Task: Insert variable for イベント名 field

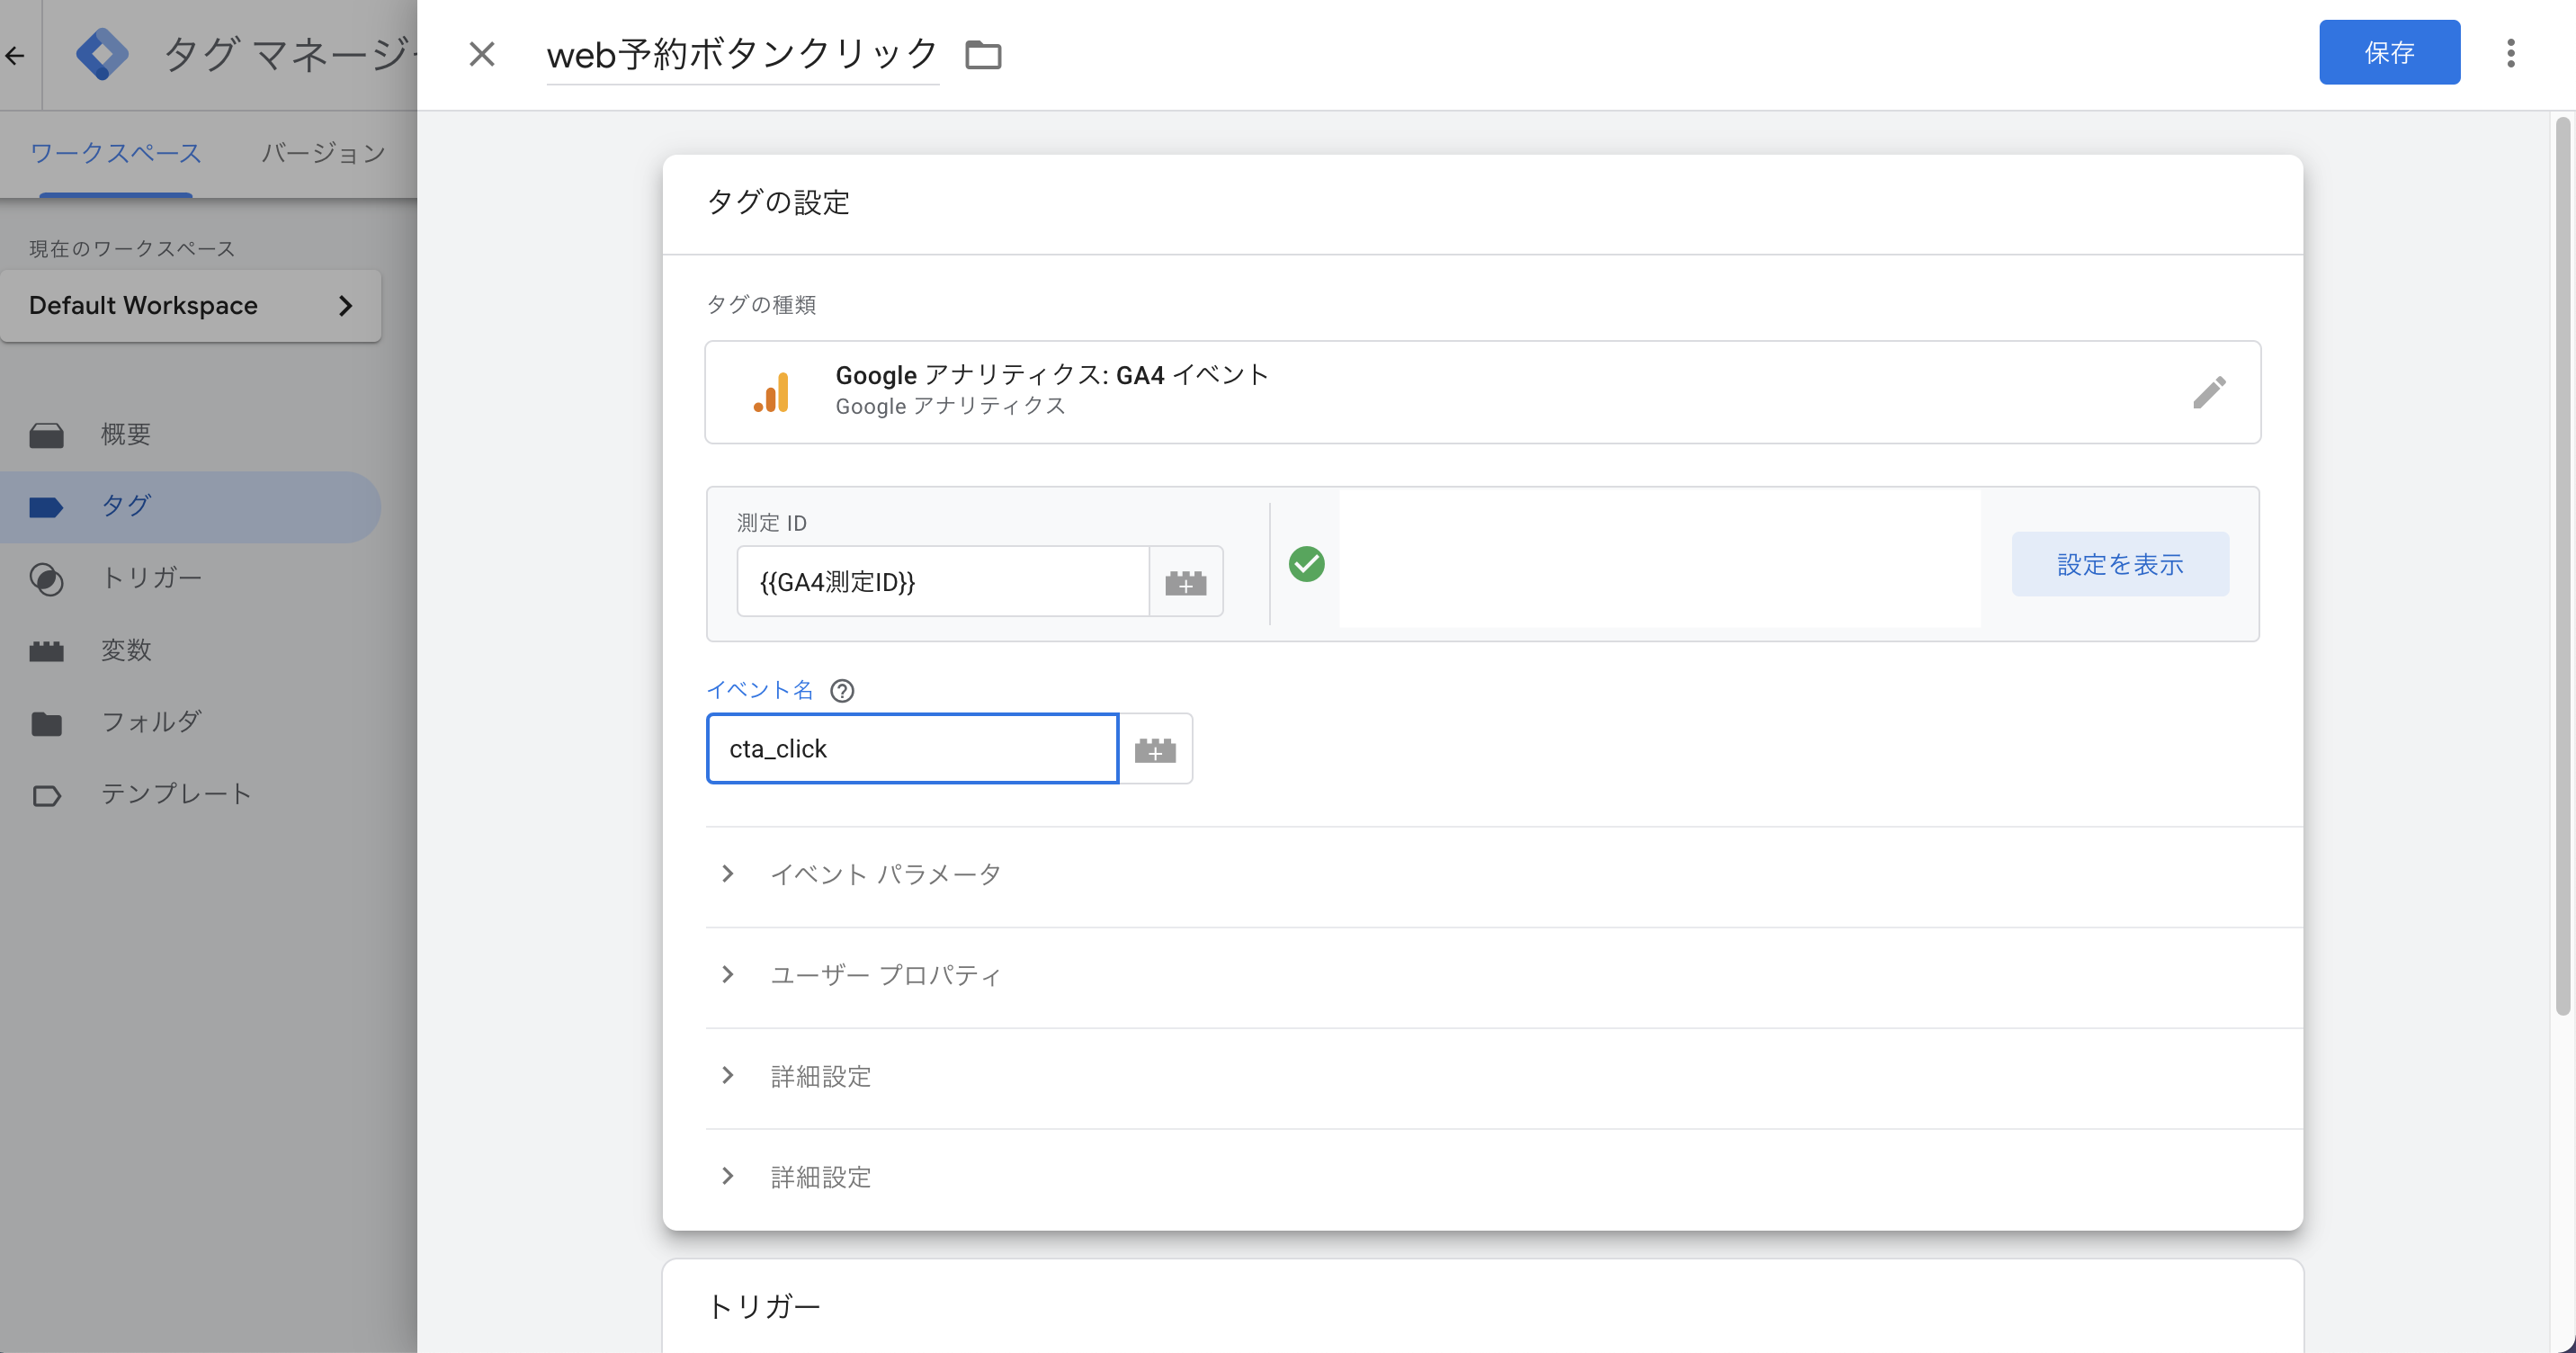Action: tap(1155, 749)
